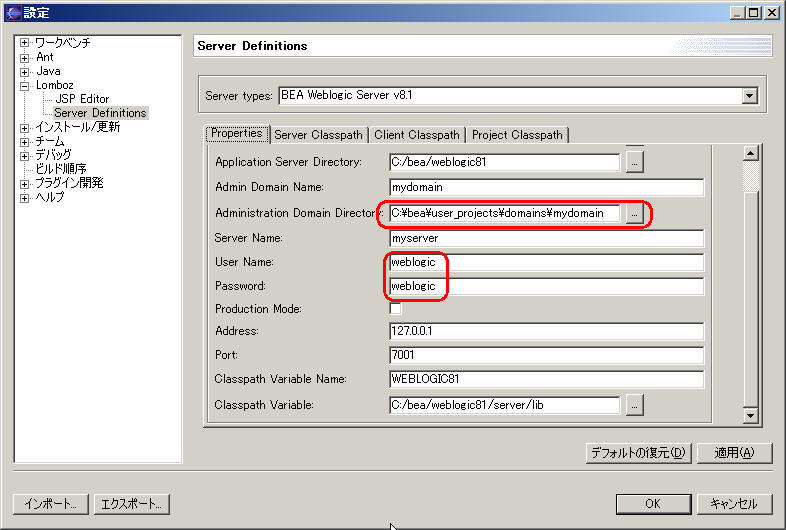Expand the プラグイン開発 tree node
The height and width of the screenshot is (530, 786).
25,184
